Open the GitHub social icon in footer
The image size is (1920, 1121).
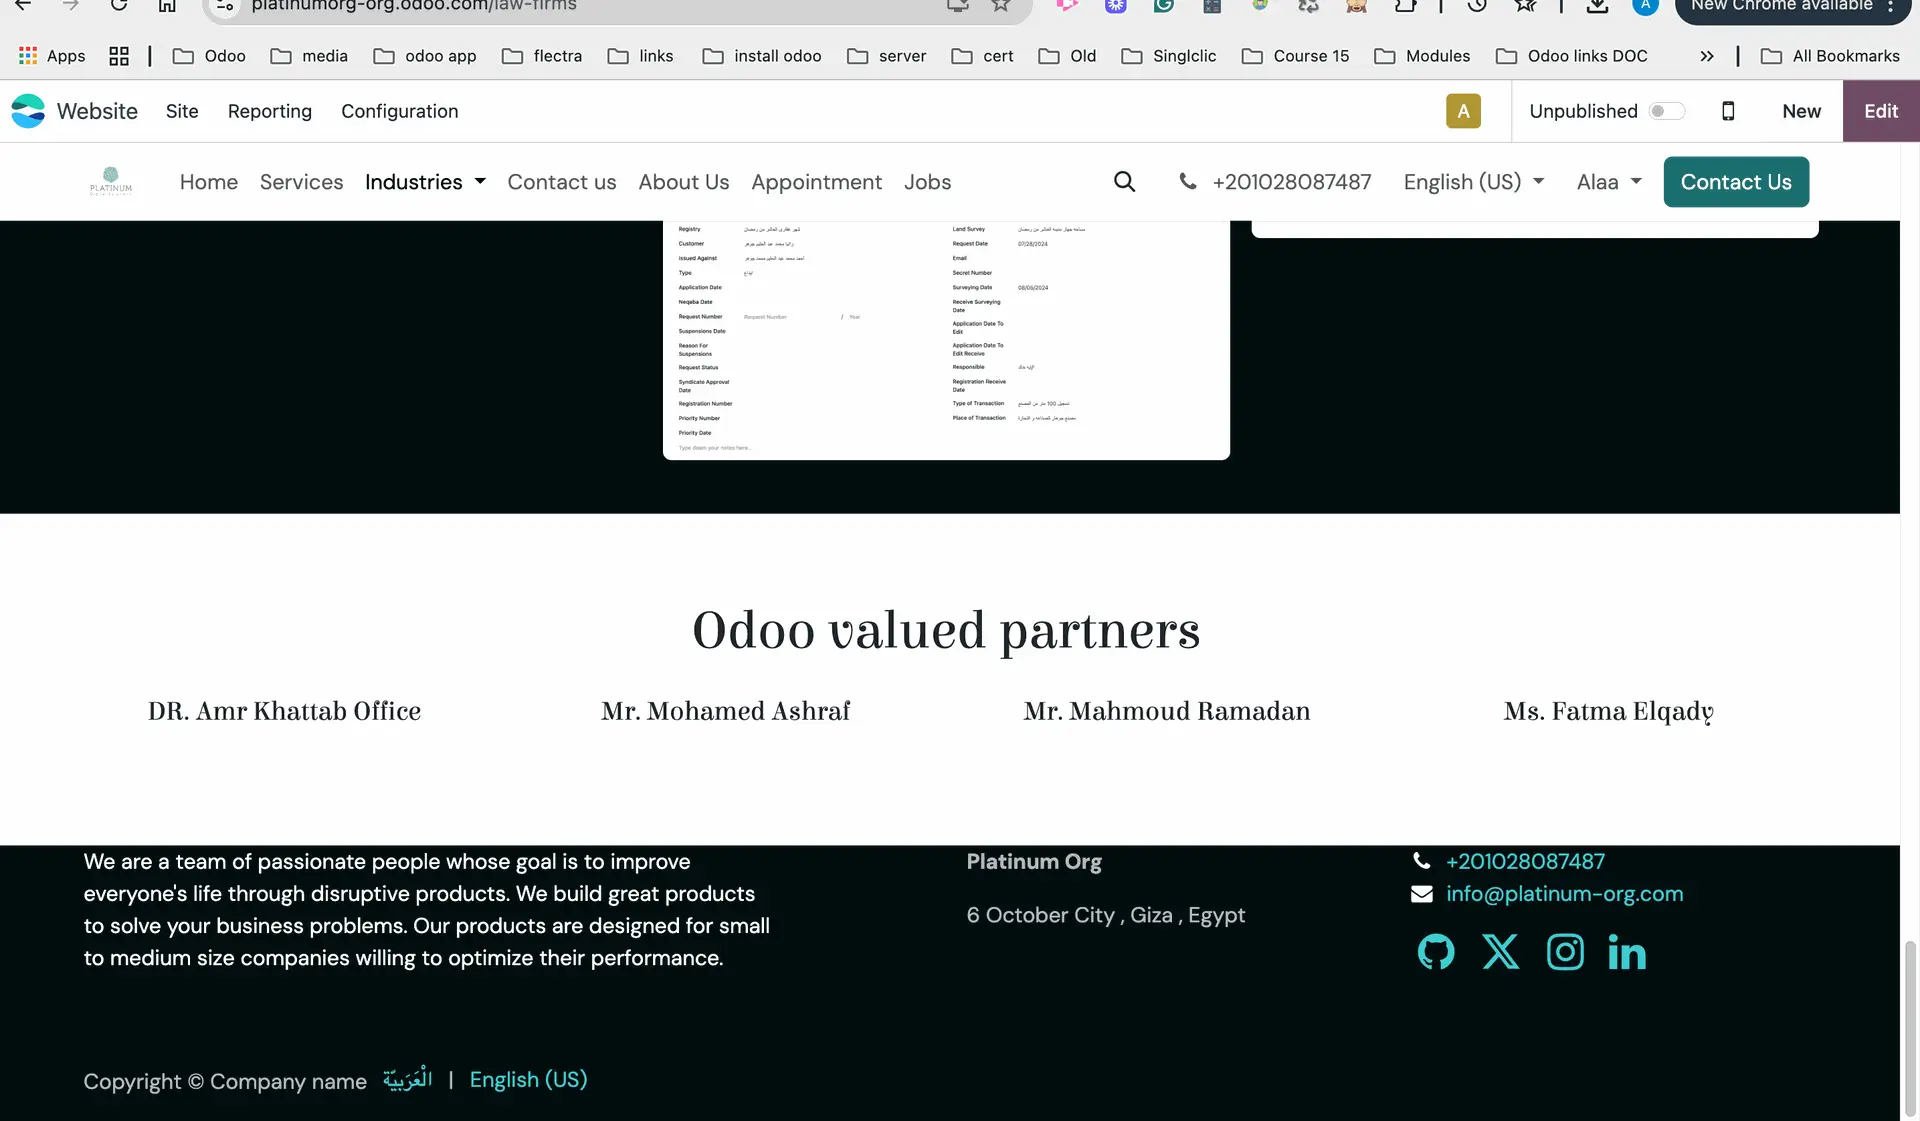tap(1436, 952)
